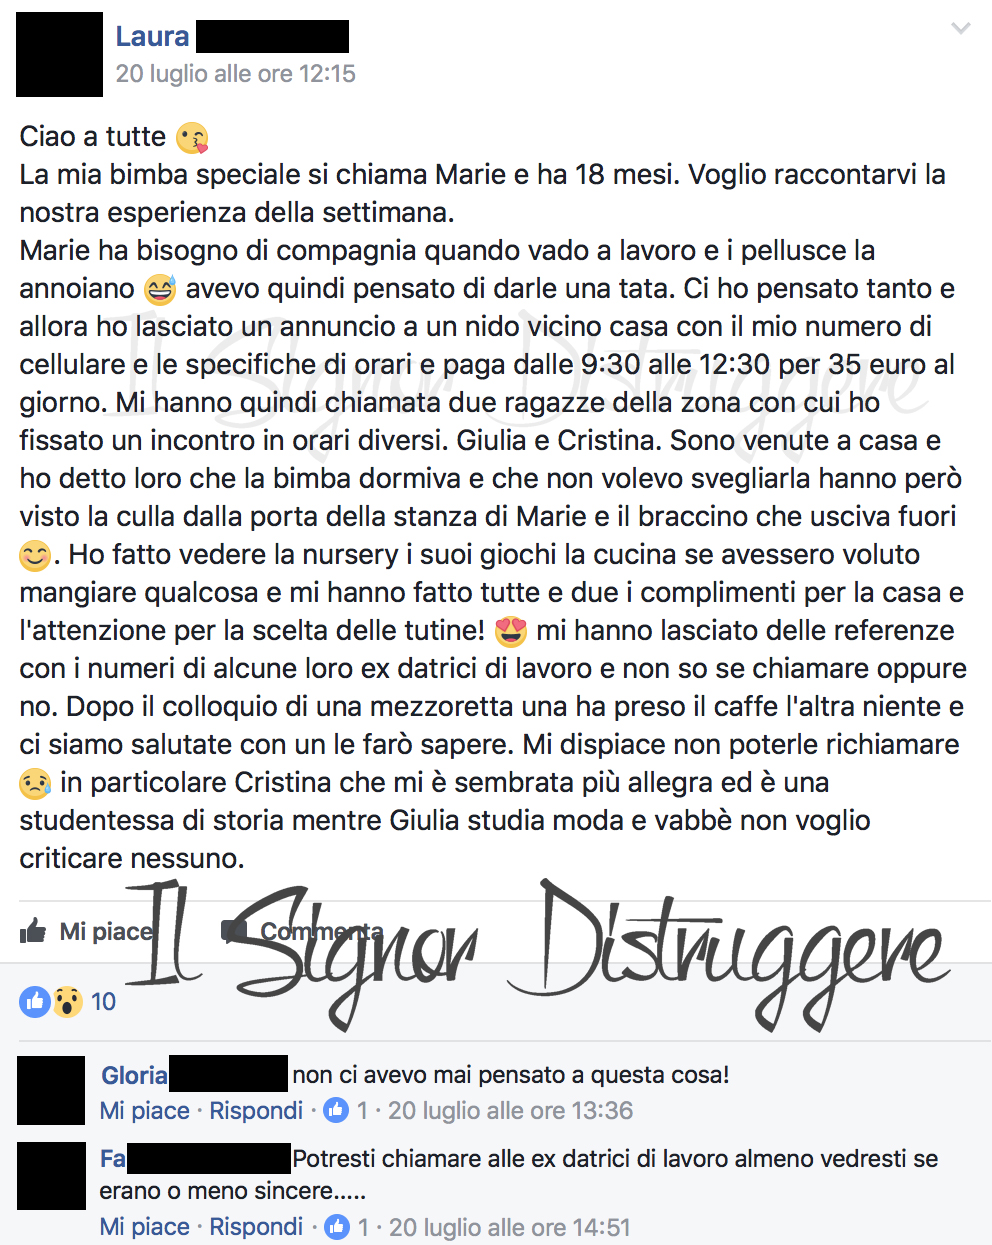The image size is (992, 1245).
Task: Click Mi piace on the second comment
Action: click(x=145, y=1227)
